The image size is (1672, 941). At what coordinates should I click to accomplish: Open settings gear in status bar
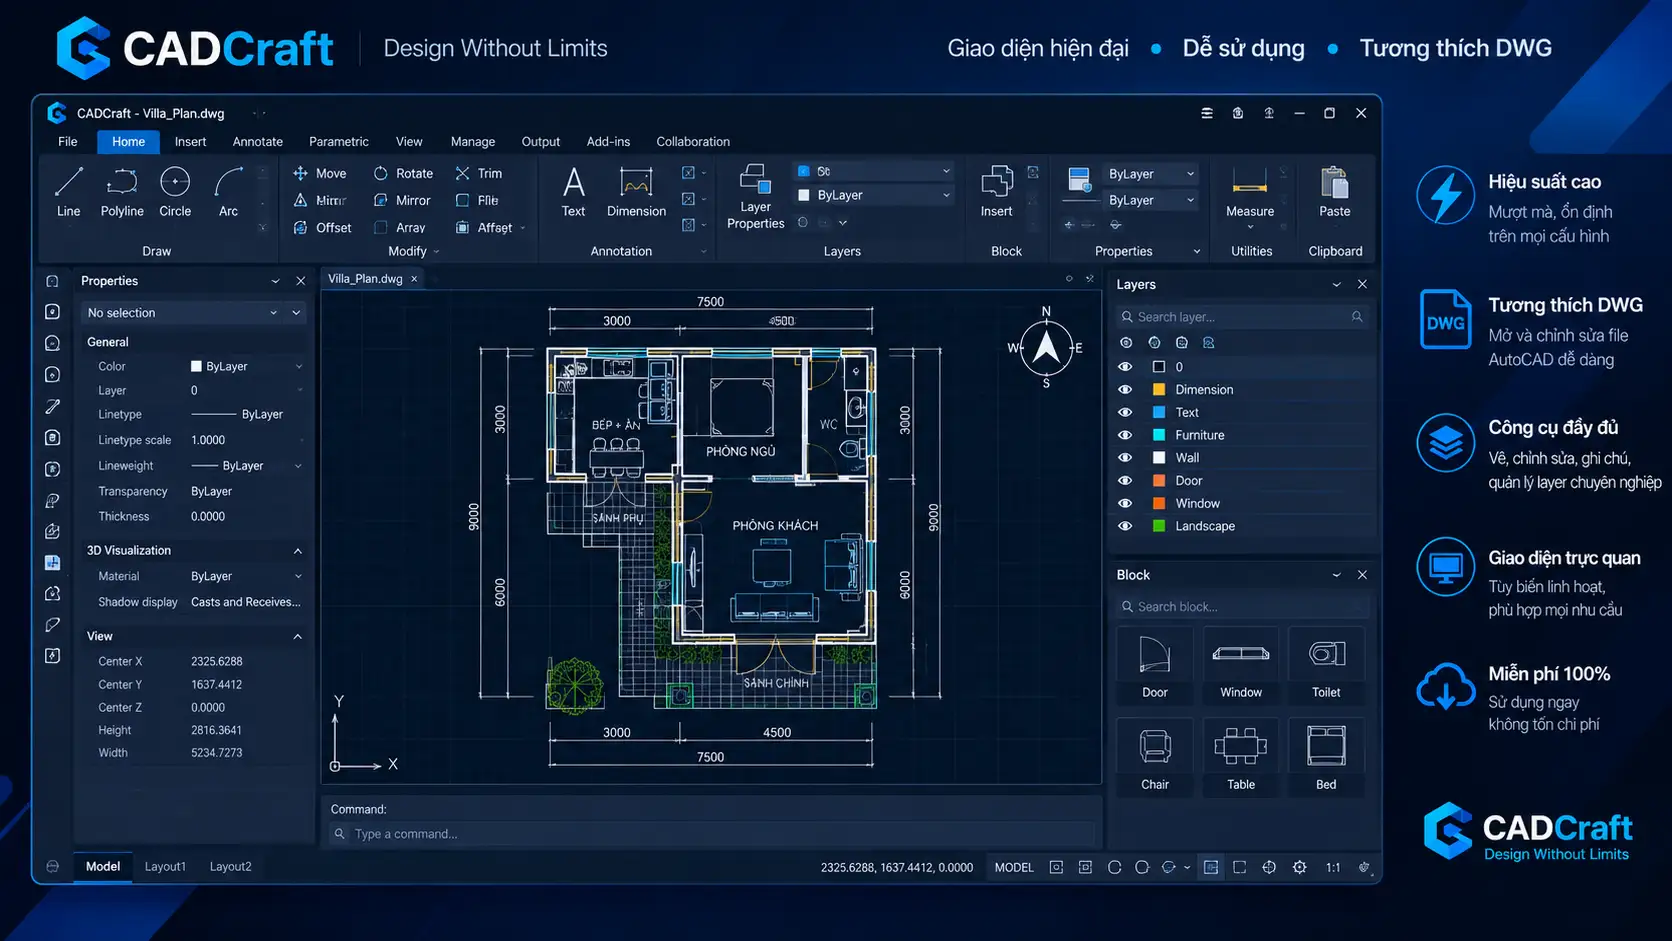(x=1299, y=867)
